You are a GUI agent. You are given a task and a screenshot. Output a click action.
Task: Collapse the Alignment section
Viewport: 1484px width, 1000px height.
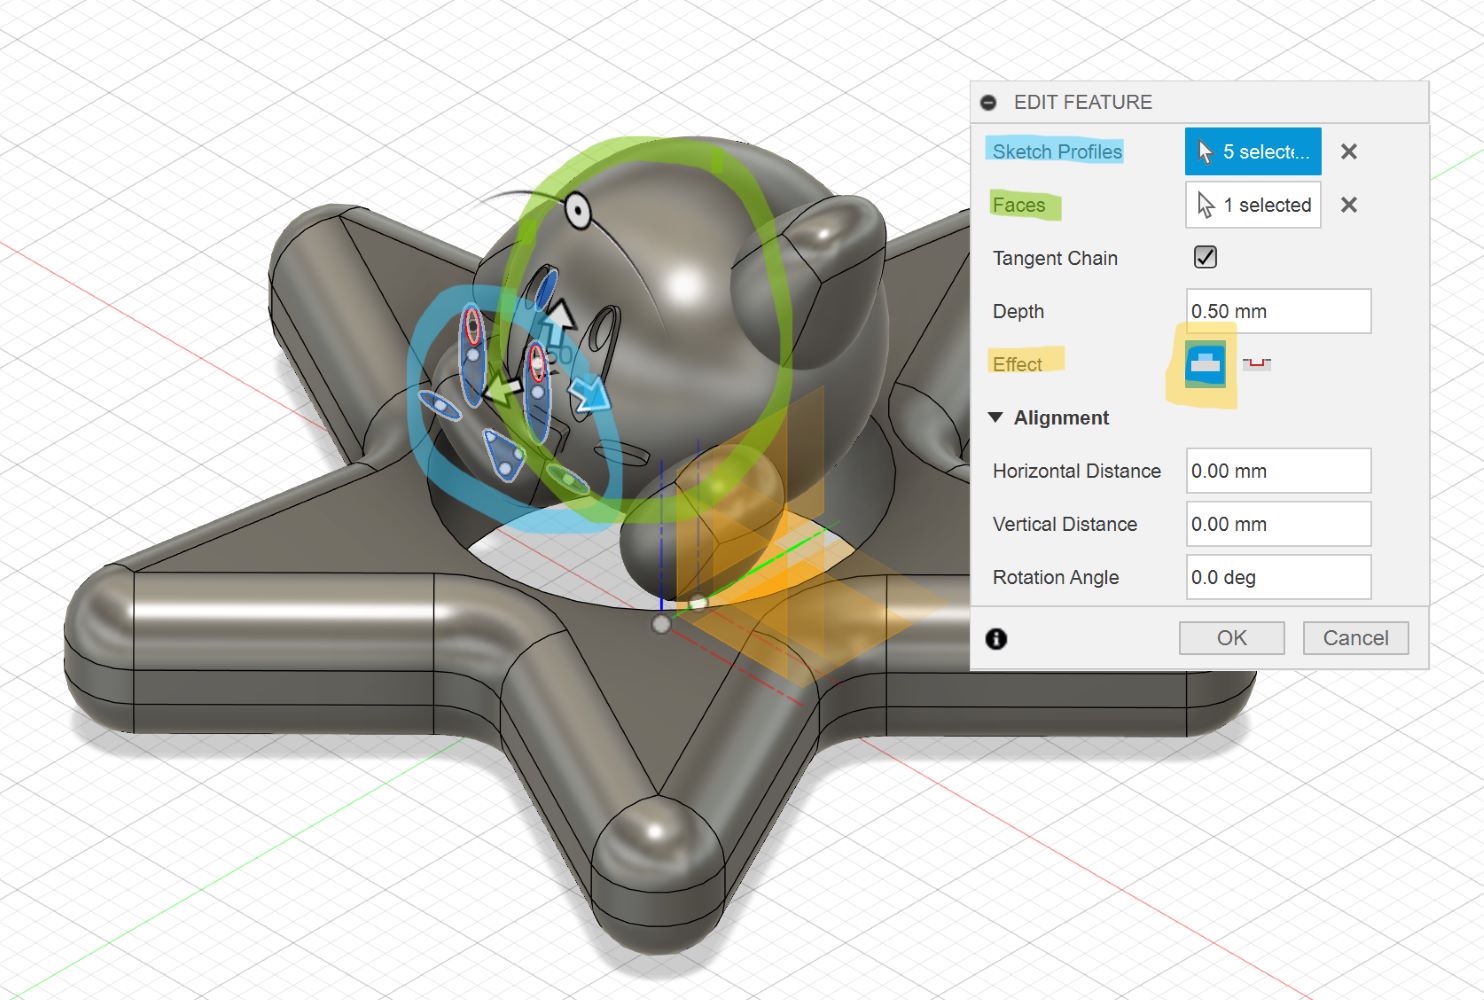(995, 417)
